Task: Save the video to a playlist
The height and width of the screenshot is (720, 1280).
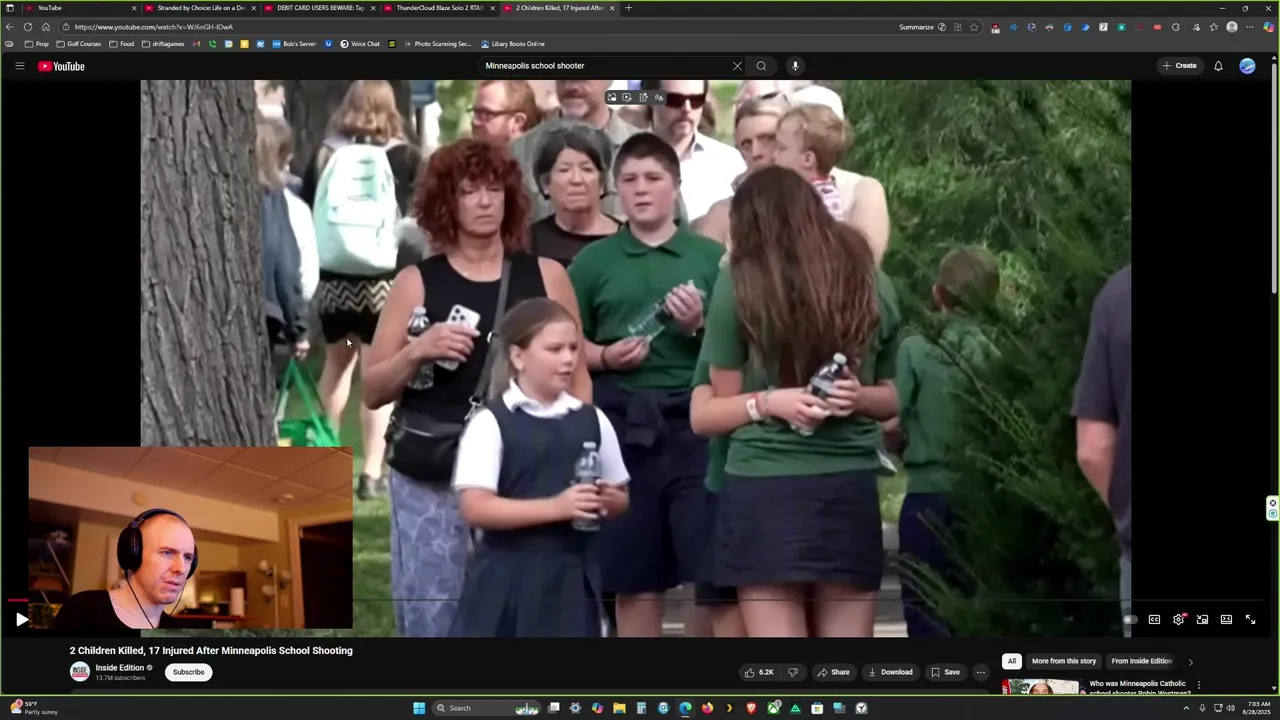Action: 945,672
